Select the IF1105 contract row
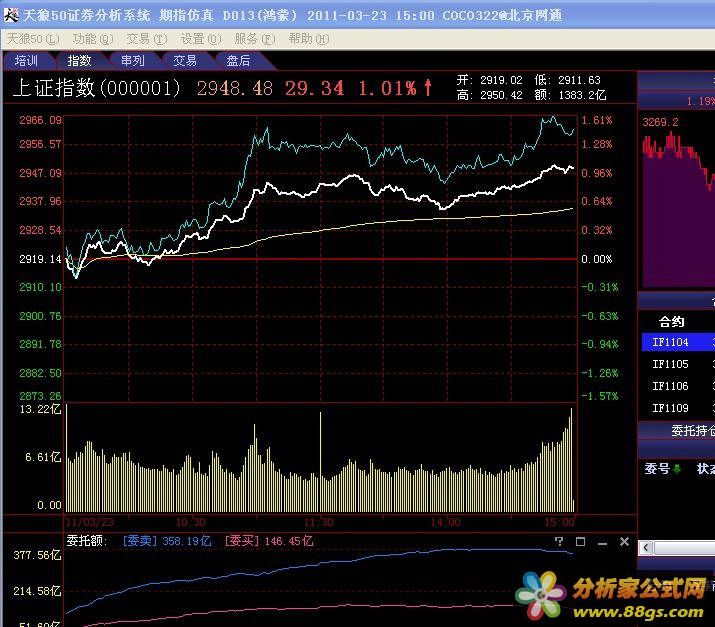715x627 pixels. [678, 364]
